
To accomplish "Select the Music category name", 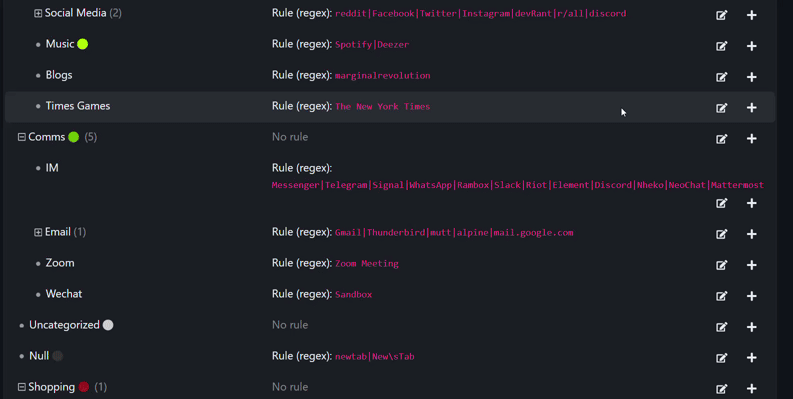I will tap(60, 44).
